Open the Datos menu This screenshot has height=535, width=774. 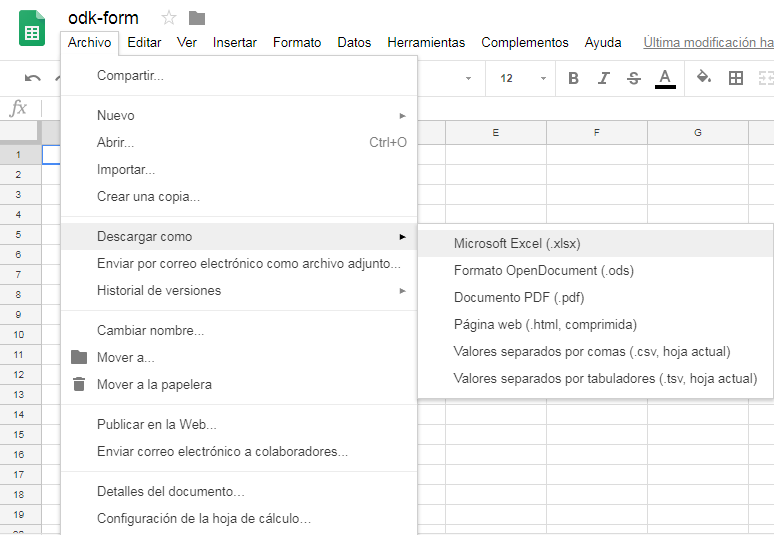click(x=354, y=42)
